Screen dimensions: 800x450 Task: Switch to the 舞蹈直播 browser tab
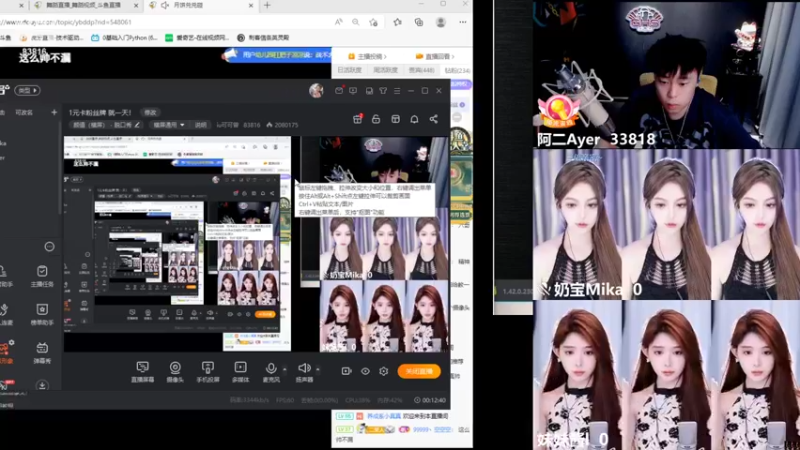pos(84,5)
